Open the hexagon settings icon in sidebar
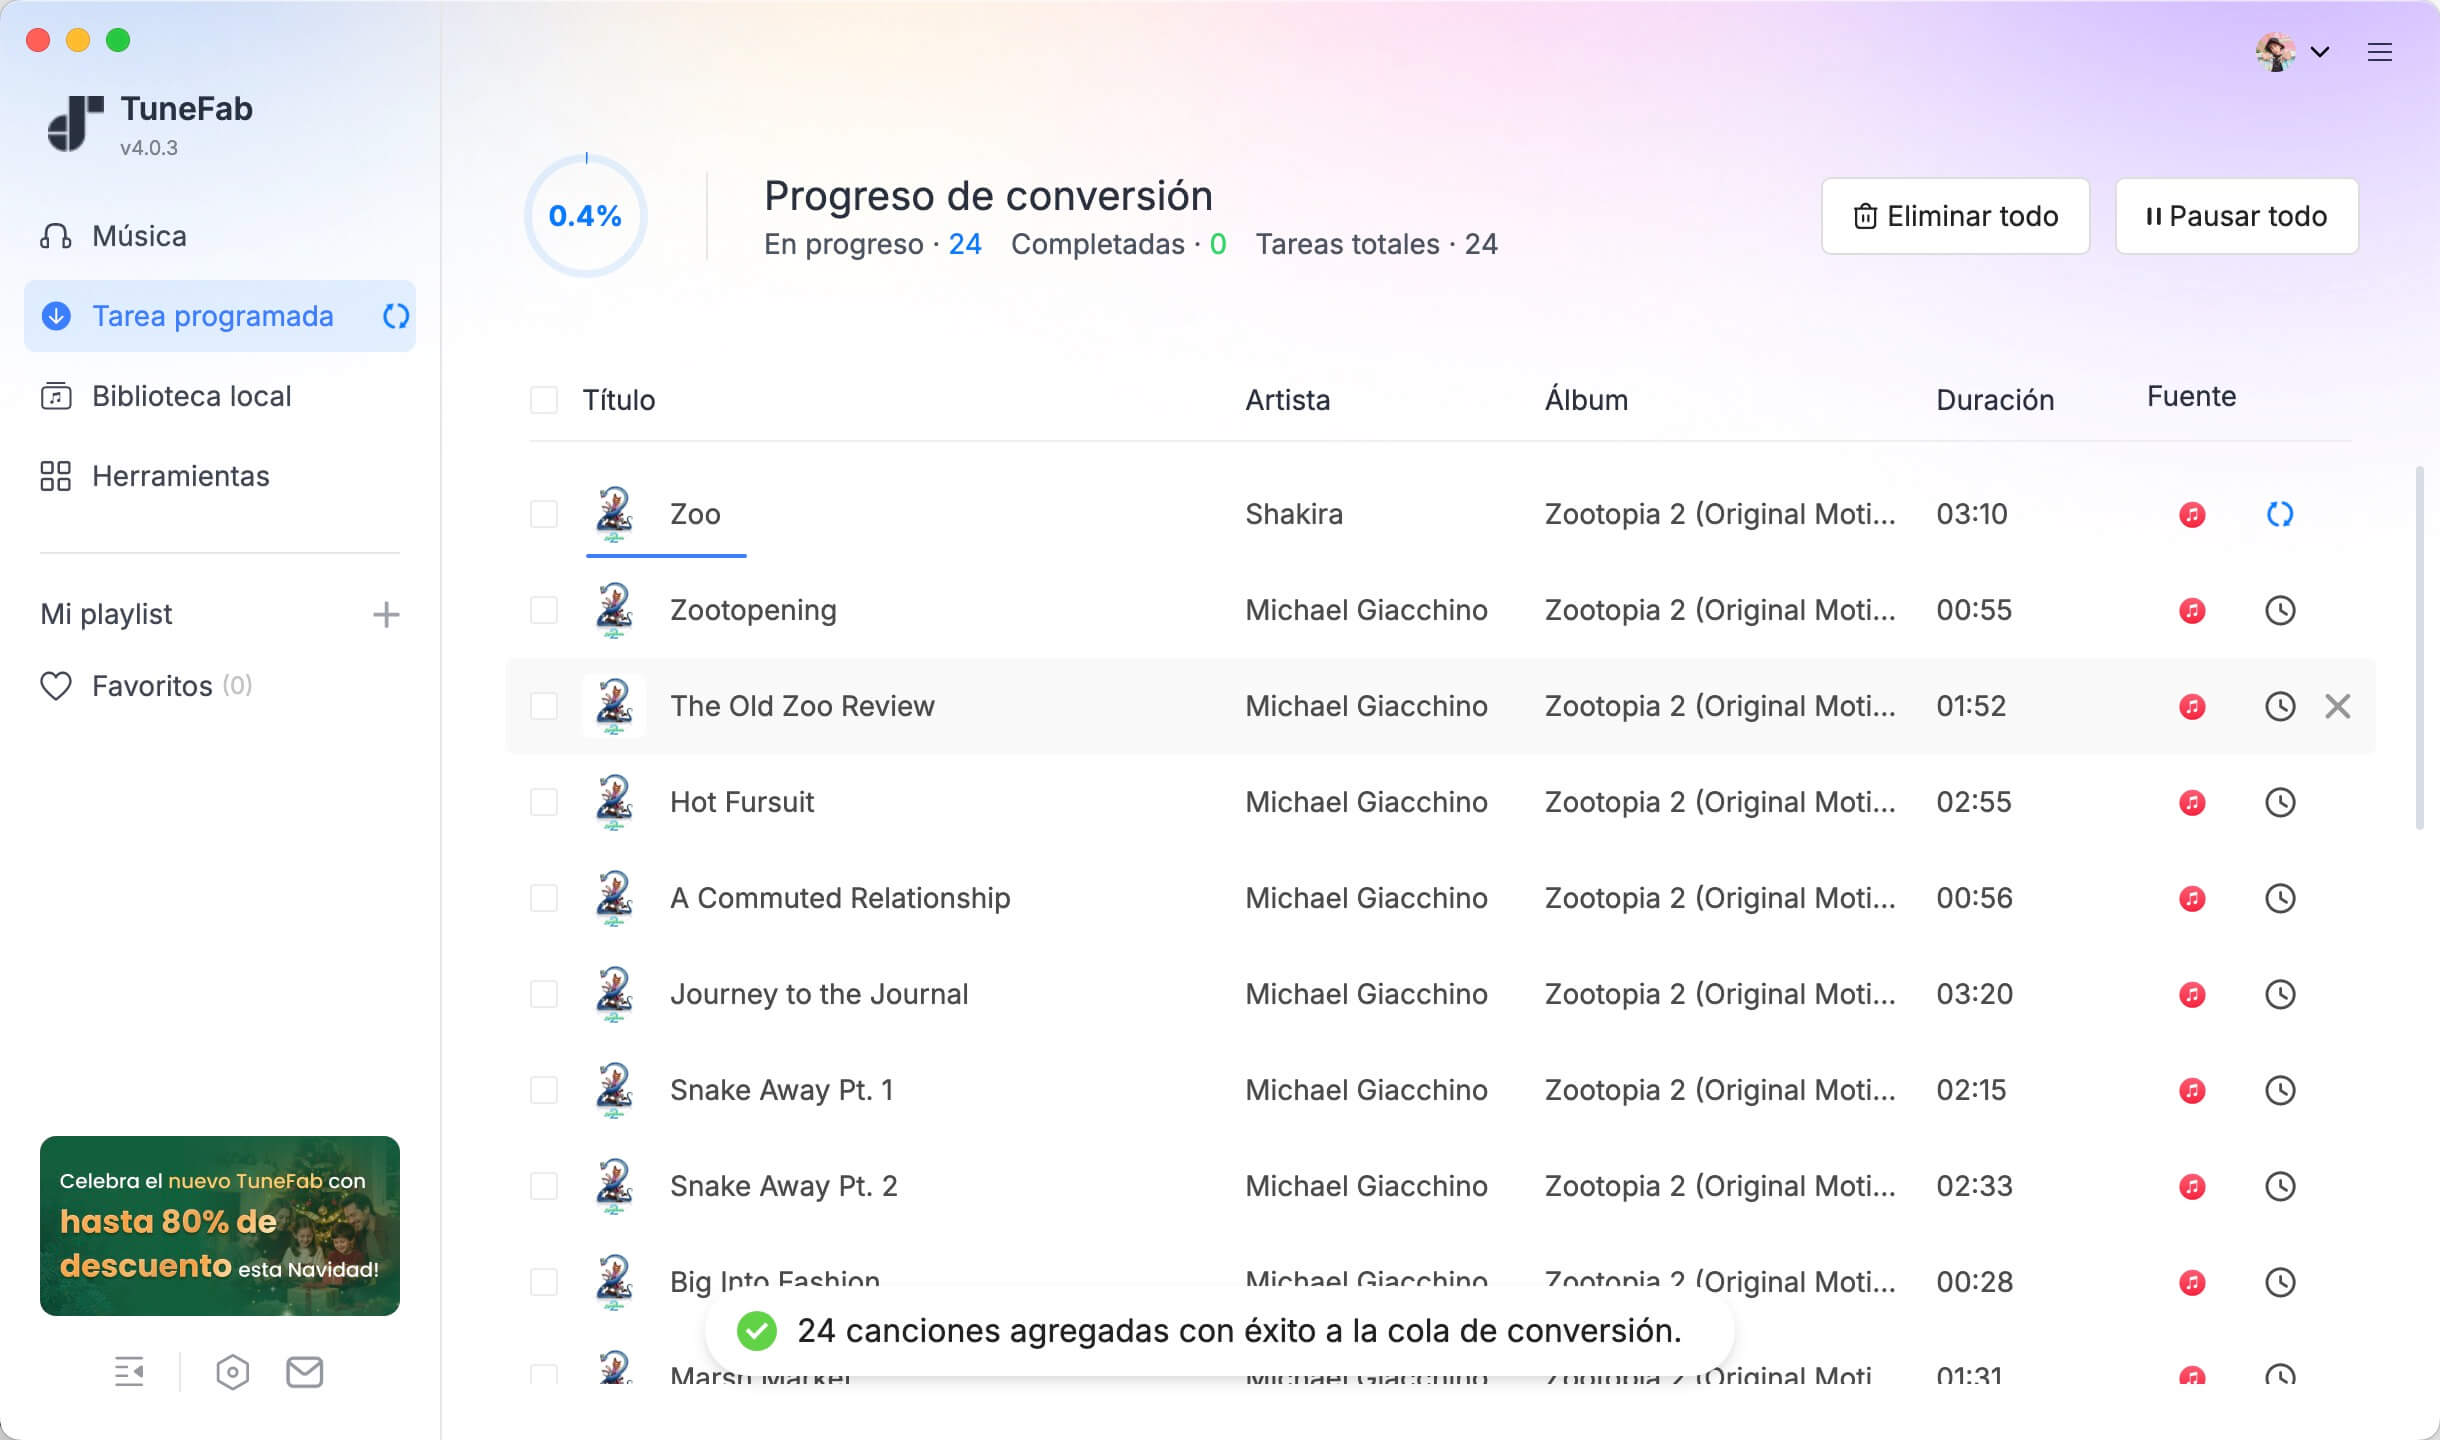The height and width of the screenshot is (1440, 2440). [232, 1372]
